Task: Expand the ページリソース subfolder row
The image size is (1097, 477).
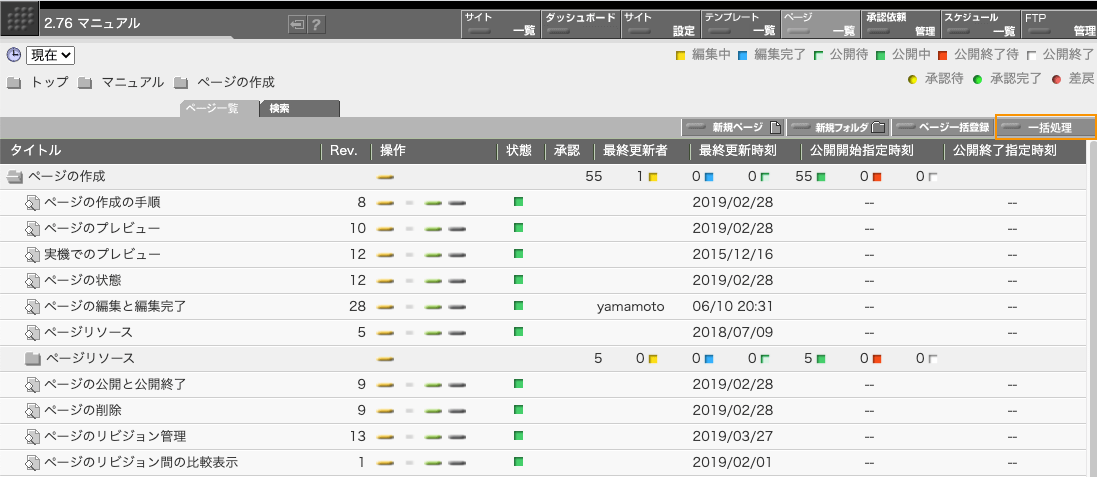Action: (33, 358)
